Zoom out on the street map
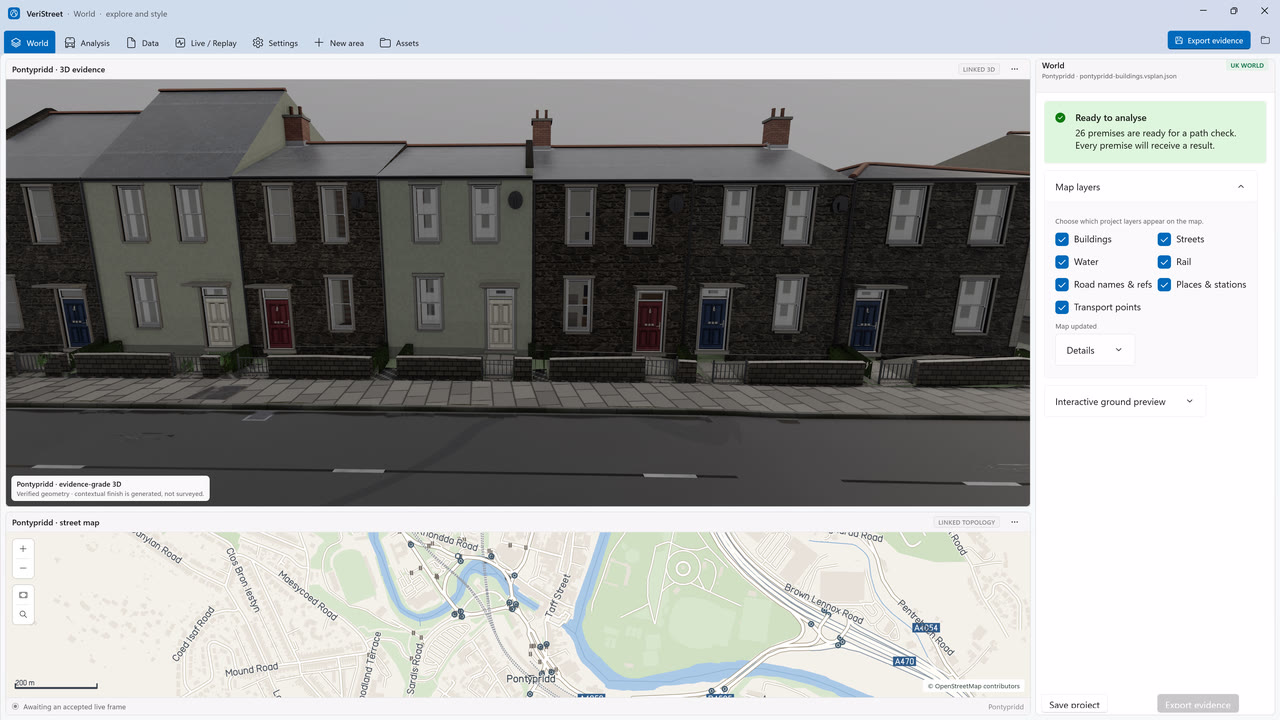Screen dimensions: 1280x720 (x=23, y=568)
